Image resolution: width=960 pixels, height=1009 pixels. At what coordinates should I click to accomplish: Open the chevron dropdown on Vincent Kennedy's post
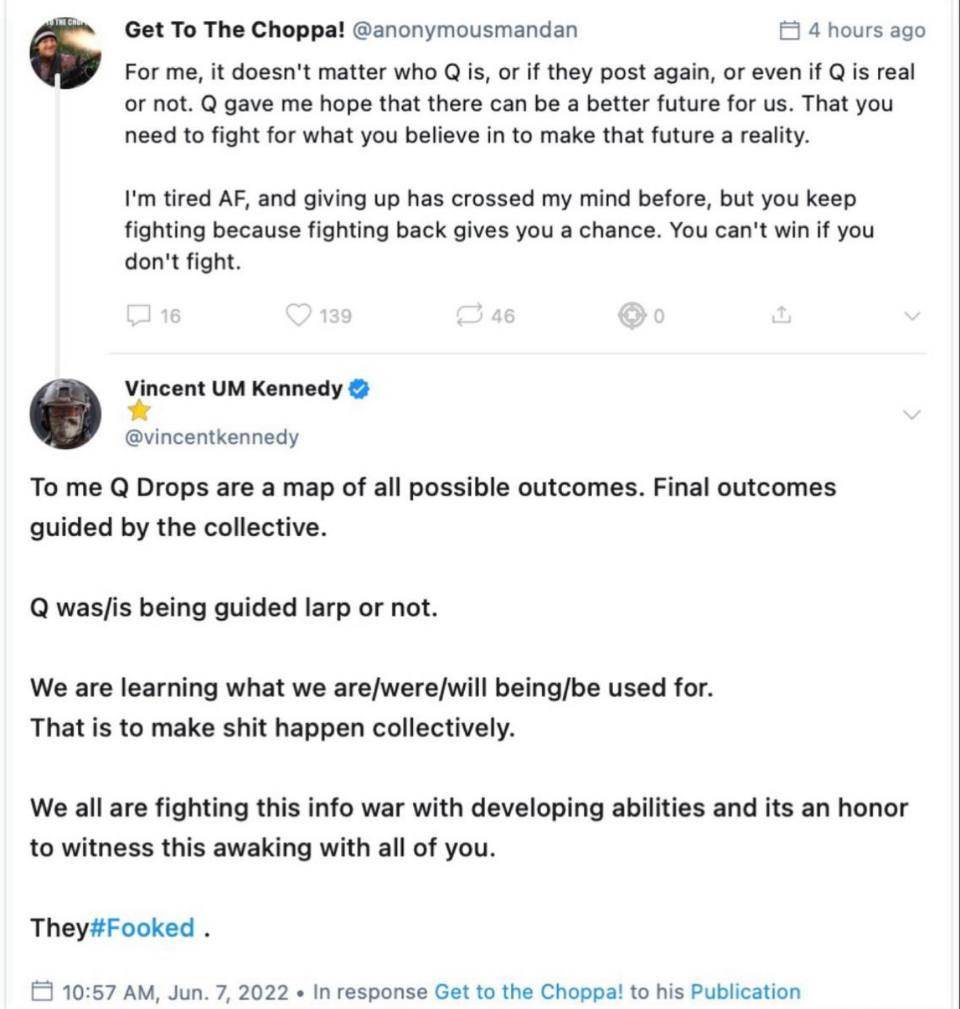(x=911, y=414)
